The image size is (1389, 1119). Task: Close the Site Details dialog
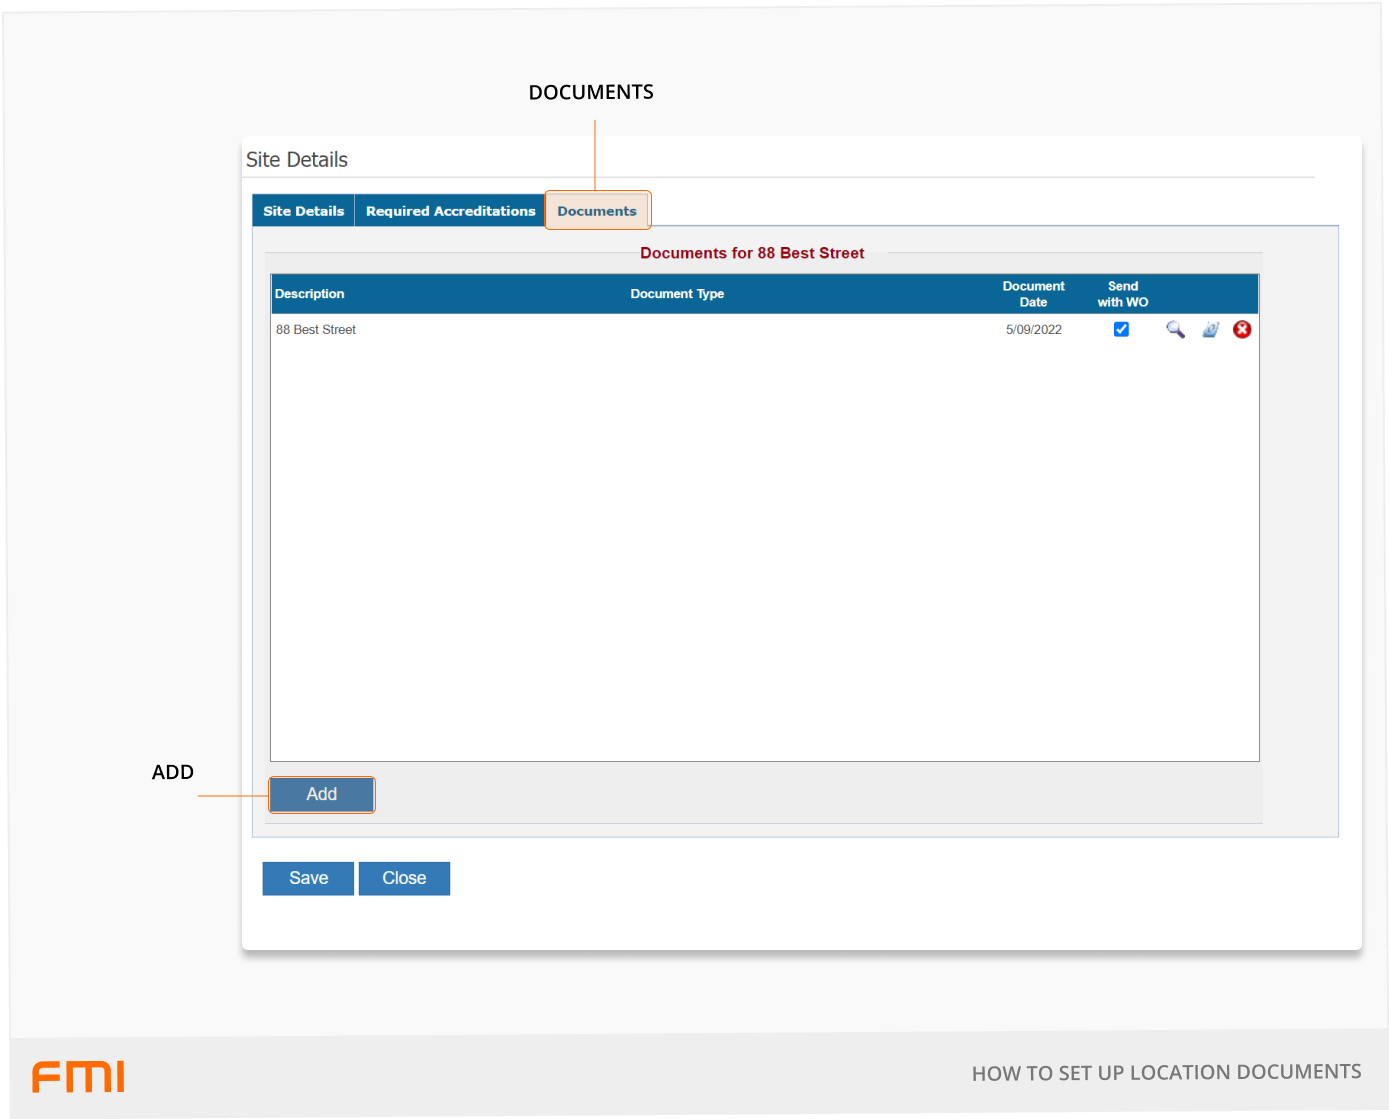coord(404,878)
